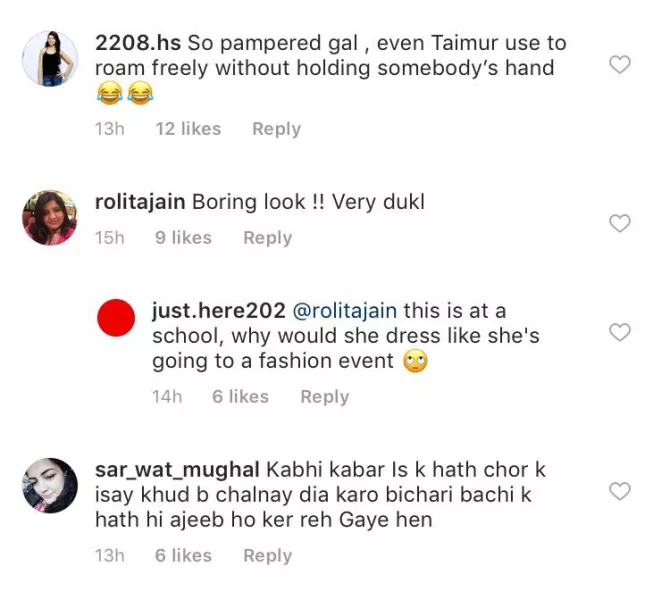Tap heart on just.here202's reply
Screen dimensions: 670x591
620,332
